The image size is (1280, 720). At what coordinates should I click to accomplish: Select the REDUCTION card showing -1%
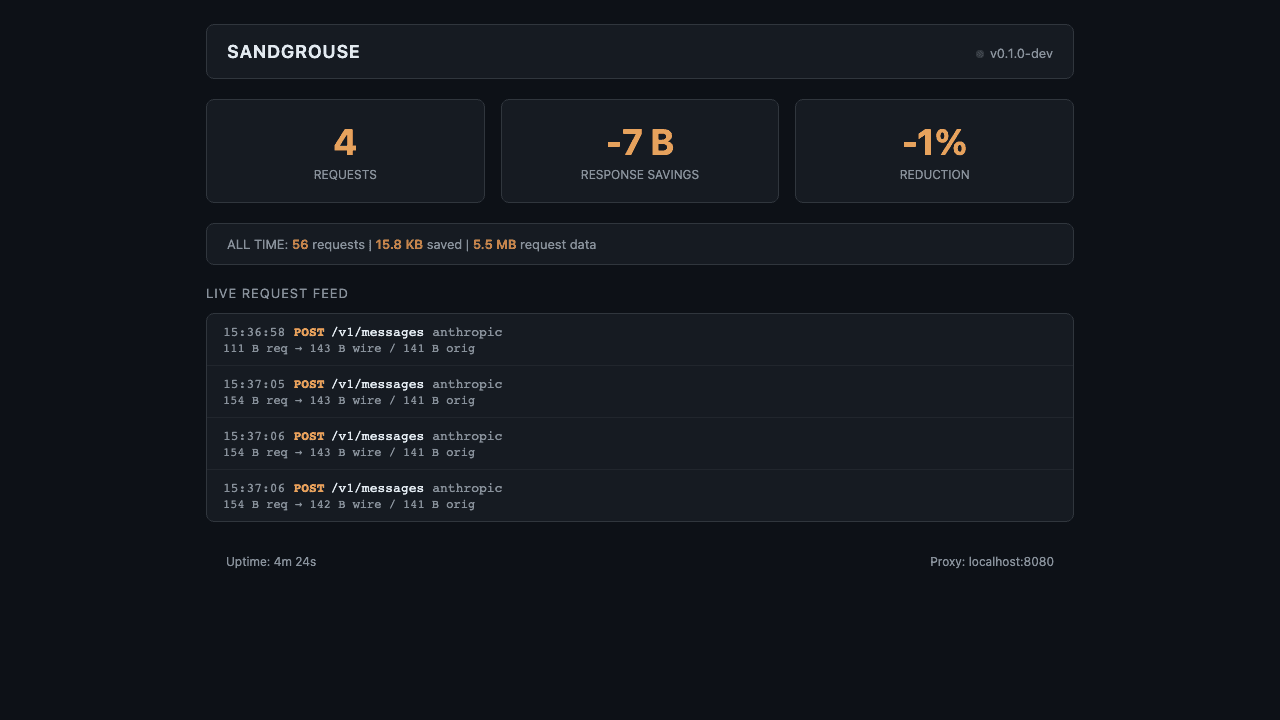(x=934, y=150)
